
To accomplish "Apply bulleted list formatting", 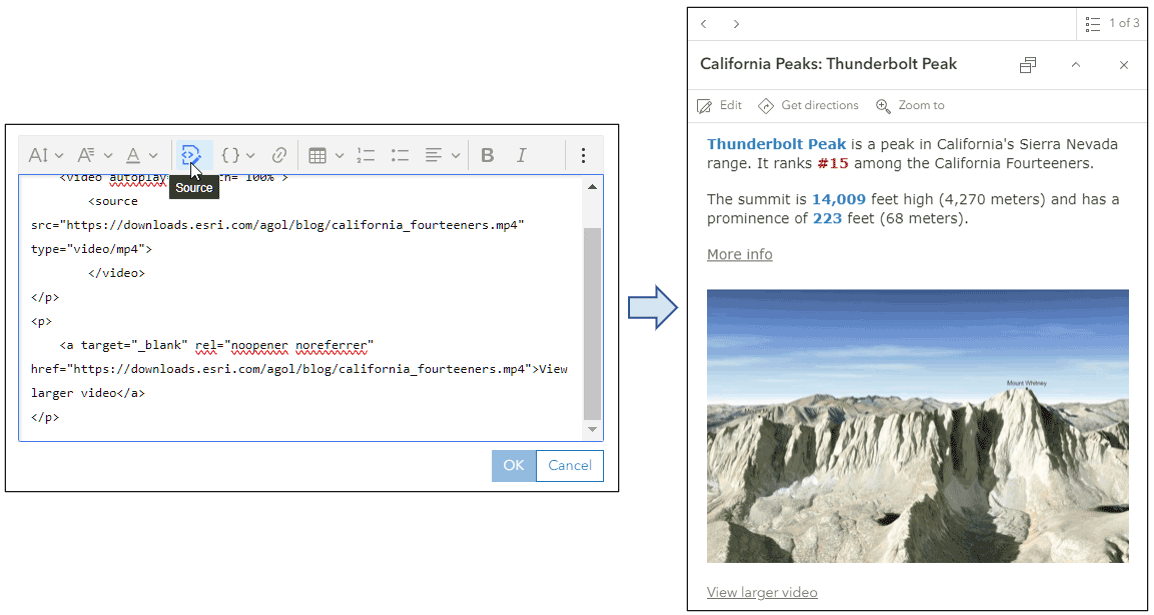I will tap(400, 155).
